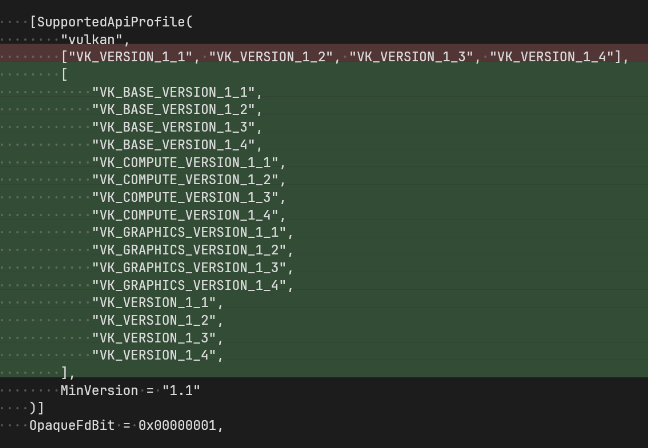Click the "VK_GRAPHICS_VERSION_1_4" string
Image resolution: width=648 pixels, height=448 pixels.
point(192,285)
